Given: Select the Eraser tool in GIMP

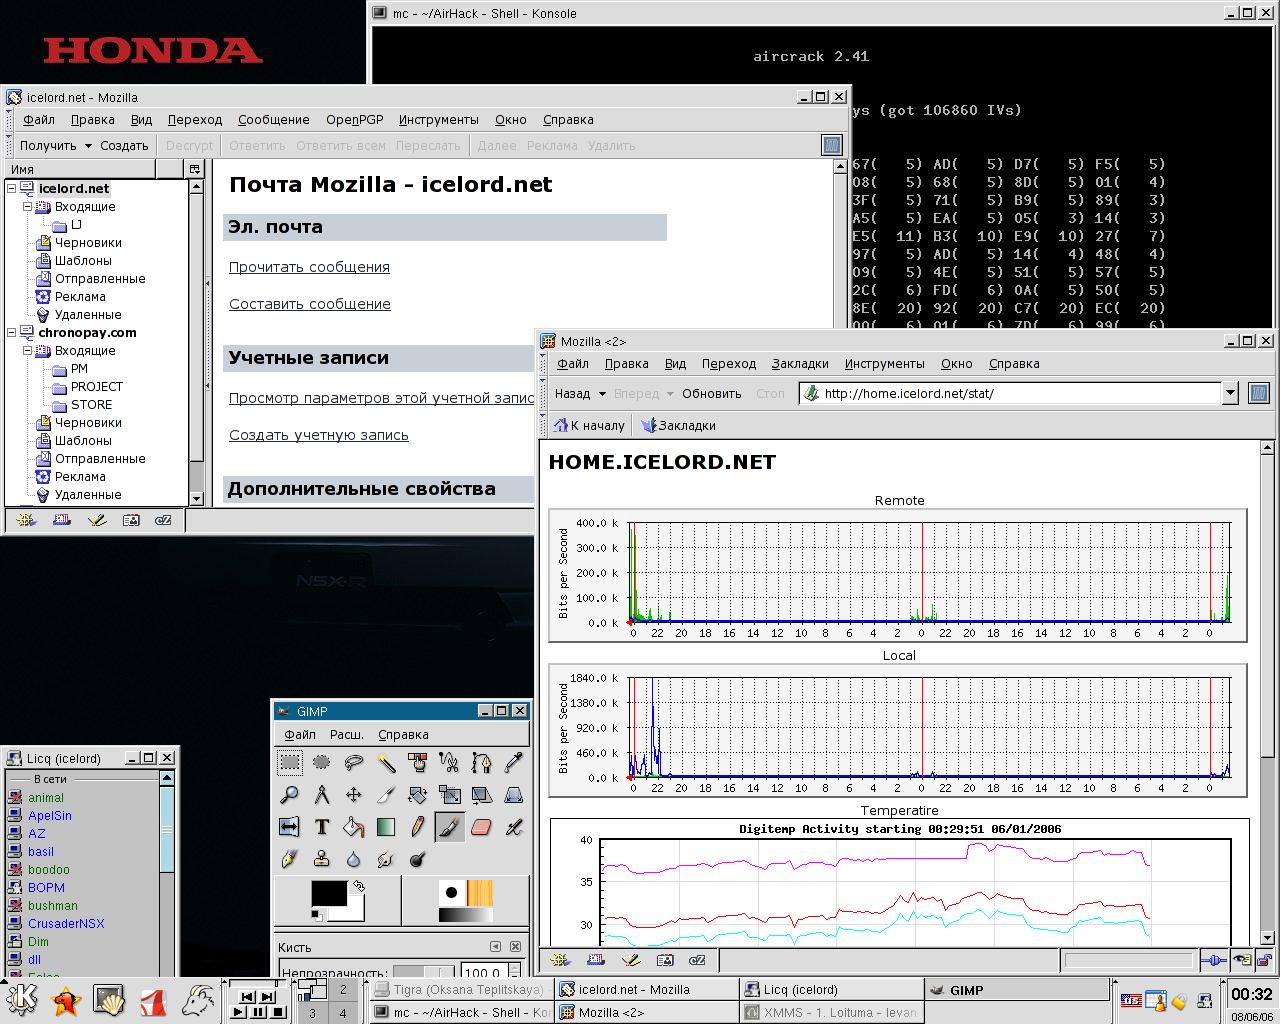Looking at the screenshot, I should (481, 827).
